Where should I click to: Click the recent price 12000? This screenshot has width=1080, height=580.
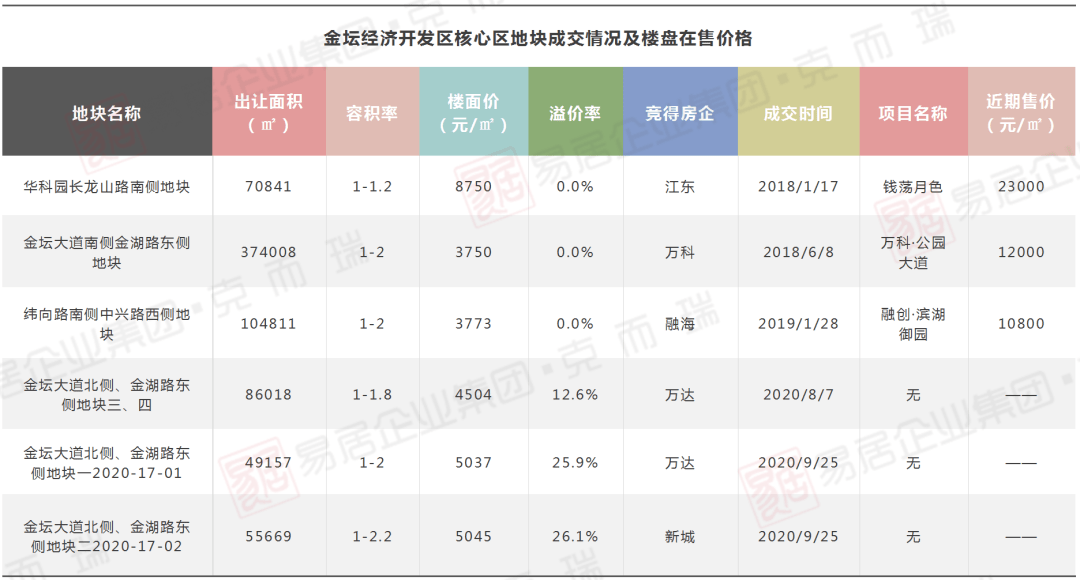click(1021, 252)
